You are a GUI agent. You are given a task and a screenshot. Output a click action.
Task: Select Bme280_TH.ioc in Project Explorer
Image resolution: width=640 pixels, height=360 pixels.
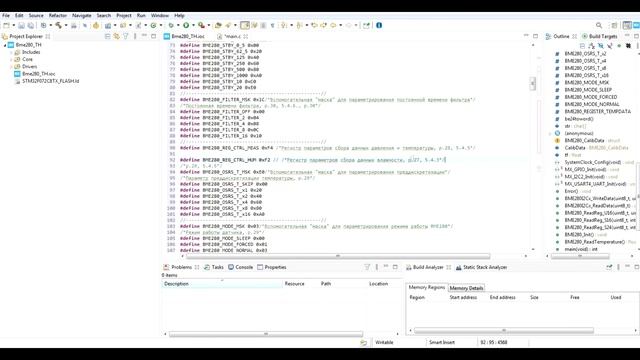point(35,74)
